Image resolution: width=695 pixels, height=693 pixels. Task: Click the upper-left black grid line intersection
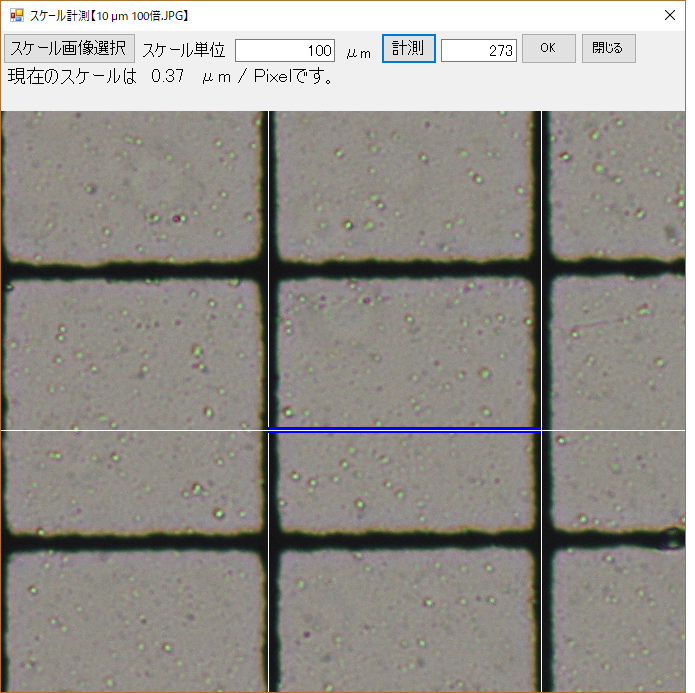tap(267, 268)
